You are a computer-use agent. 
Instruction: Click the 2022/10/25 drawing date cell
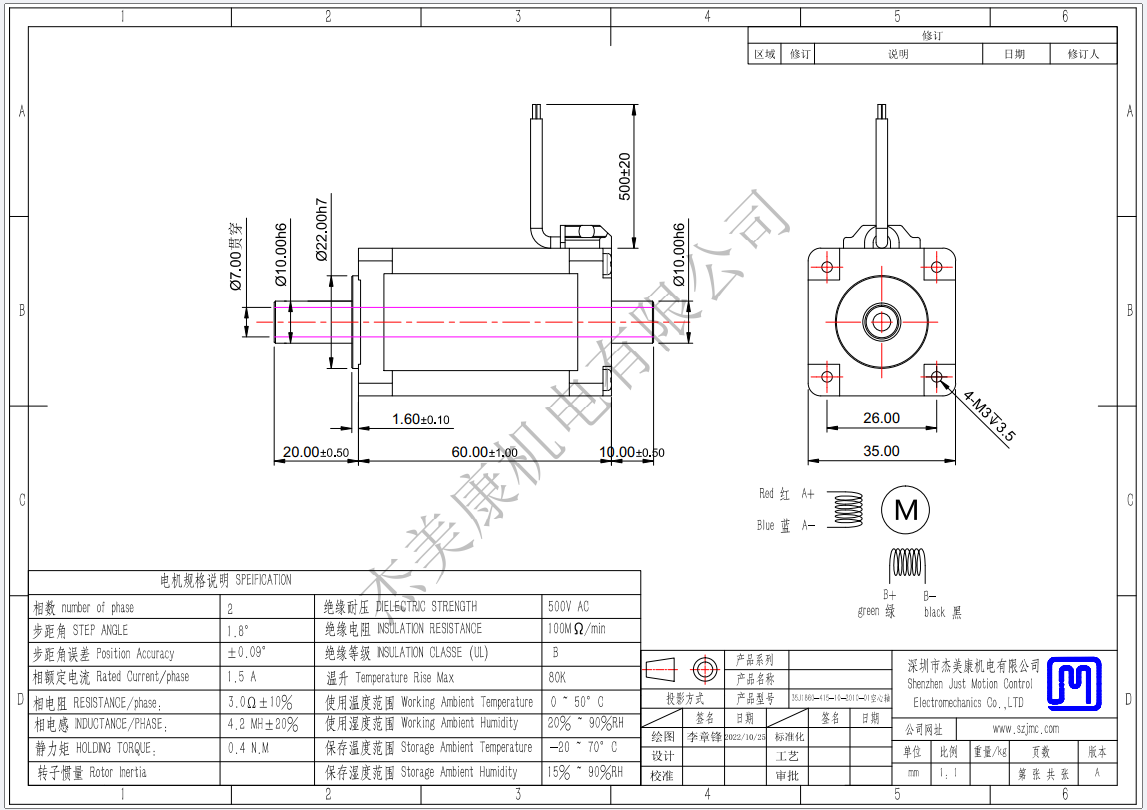(742, 737)
